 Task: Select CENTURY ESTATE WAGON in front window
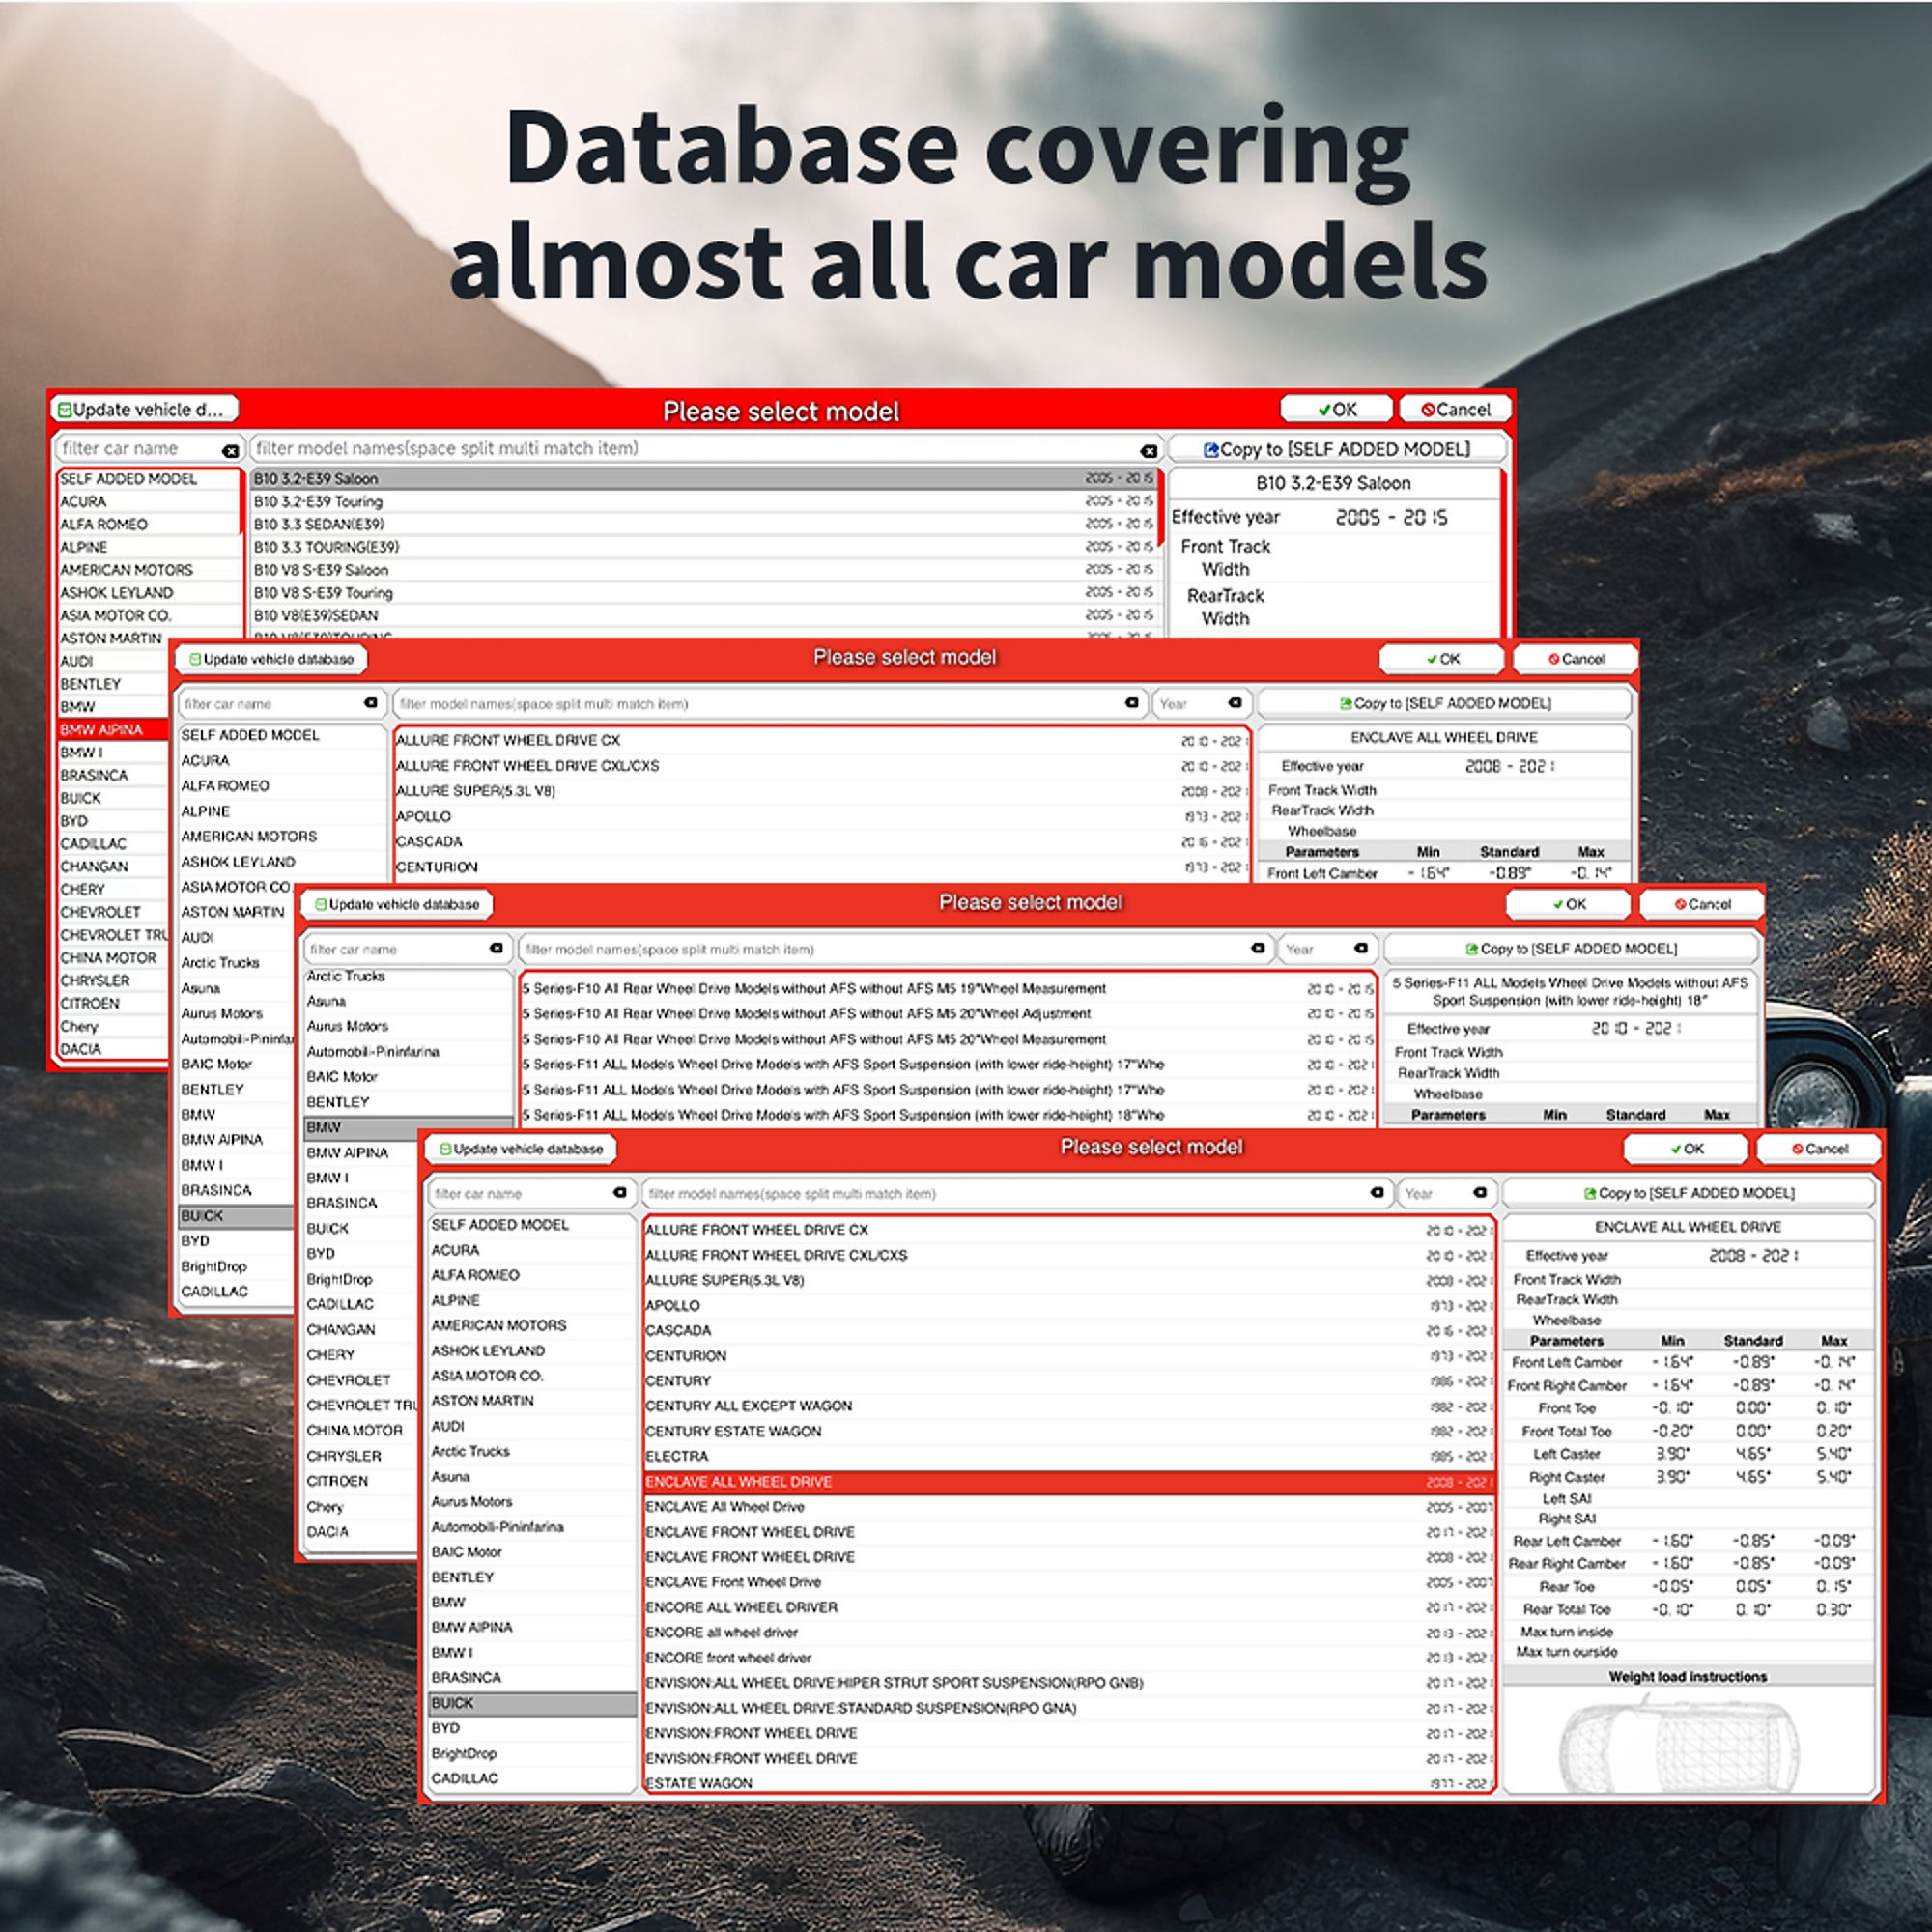tap(1068, 1431)
